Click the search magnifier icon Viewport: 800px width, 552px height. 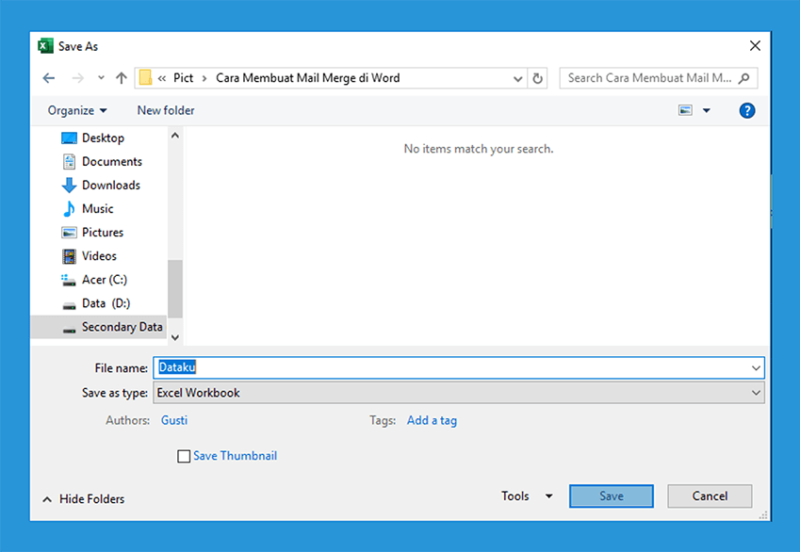pyautogui.click(x=744, y=78)
